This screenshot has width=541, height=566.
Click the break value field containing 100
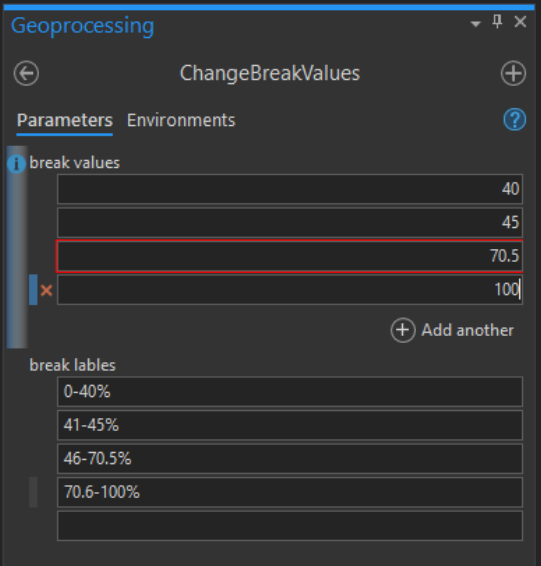pos(290,290)
